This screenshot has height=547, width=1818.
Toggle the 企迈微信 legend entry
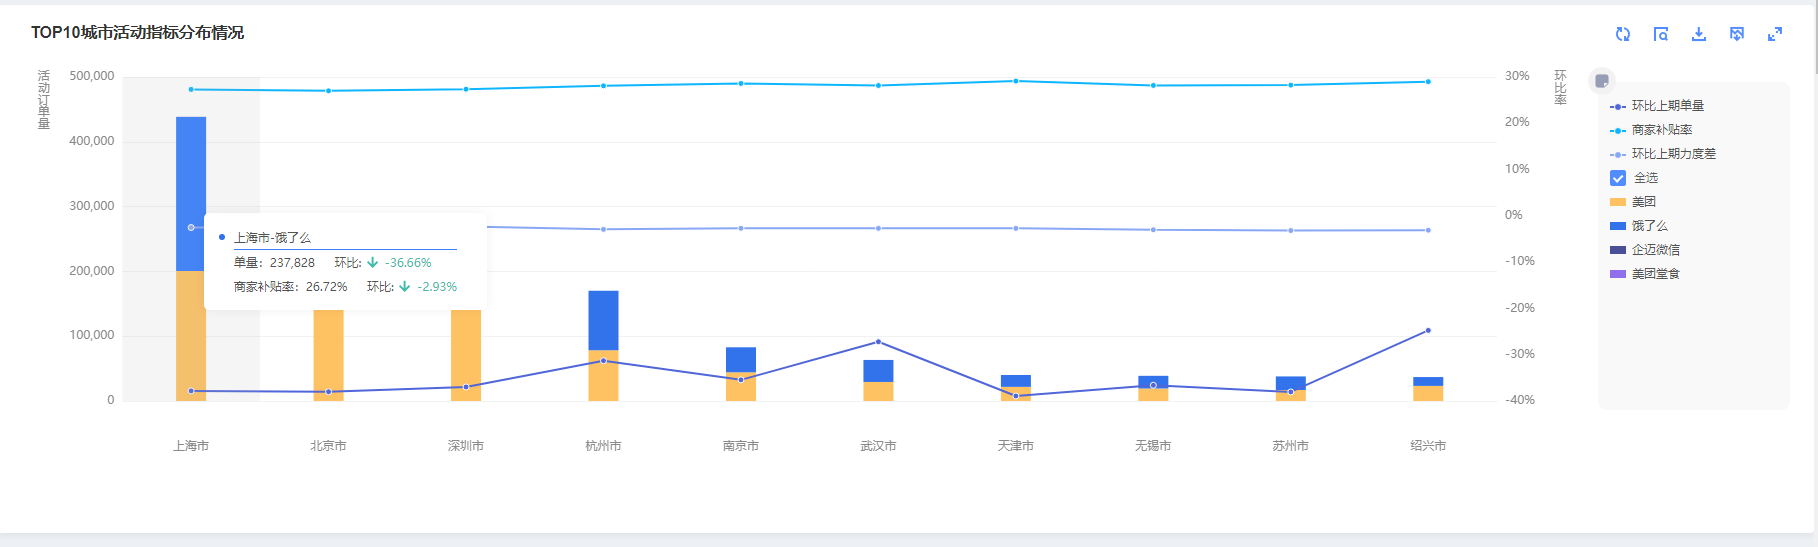point(1645,250)
